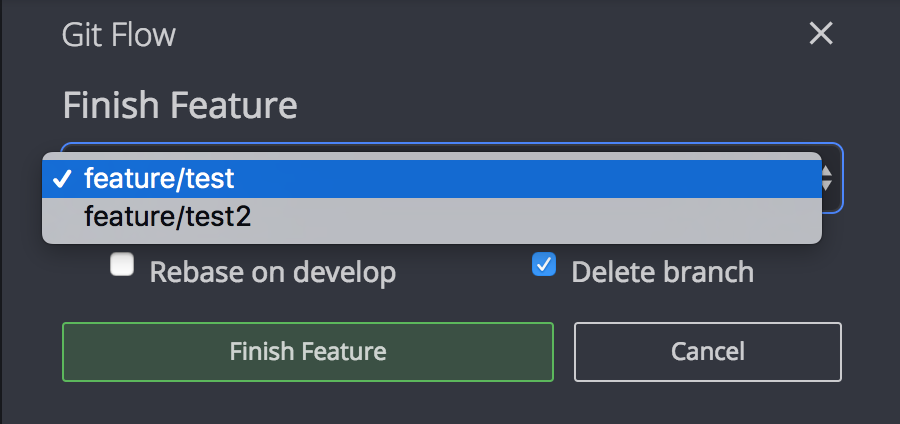This screenshot has height=424, width=900.
Task: Click the Git Flow dialog title
Action: (118, 35)
